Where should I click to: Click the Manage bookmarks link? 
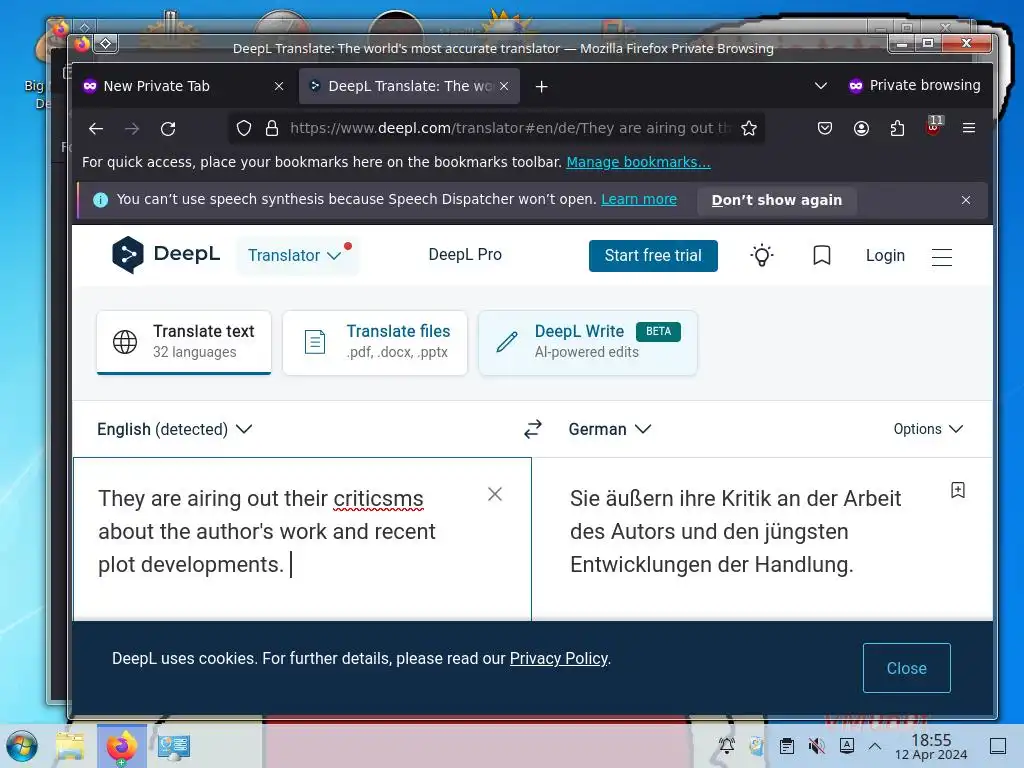638,162
